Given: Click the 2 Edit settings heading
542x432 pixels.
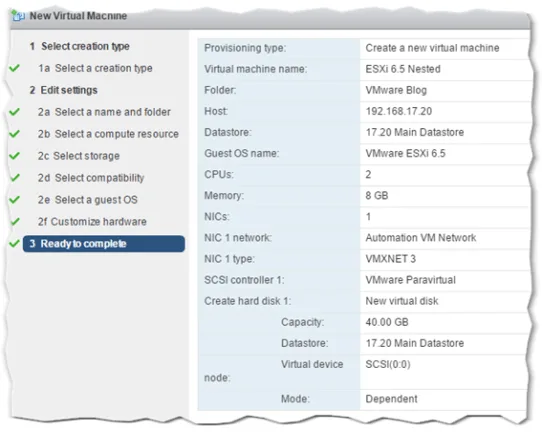Looking at the screenshot, I should click(64, 90).
